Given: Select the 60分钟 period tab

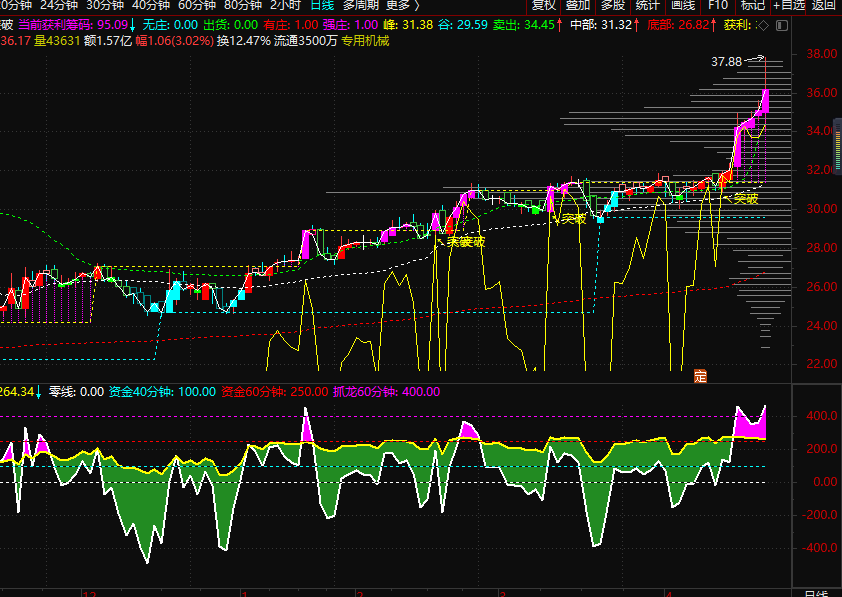Looking at the screenshot, I should click(197, 5).
